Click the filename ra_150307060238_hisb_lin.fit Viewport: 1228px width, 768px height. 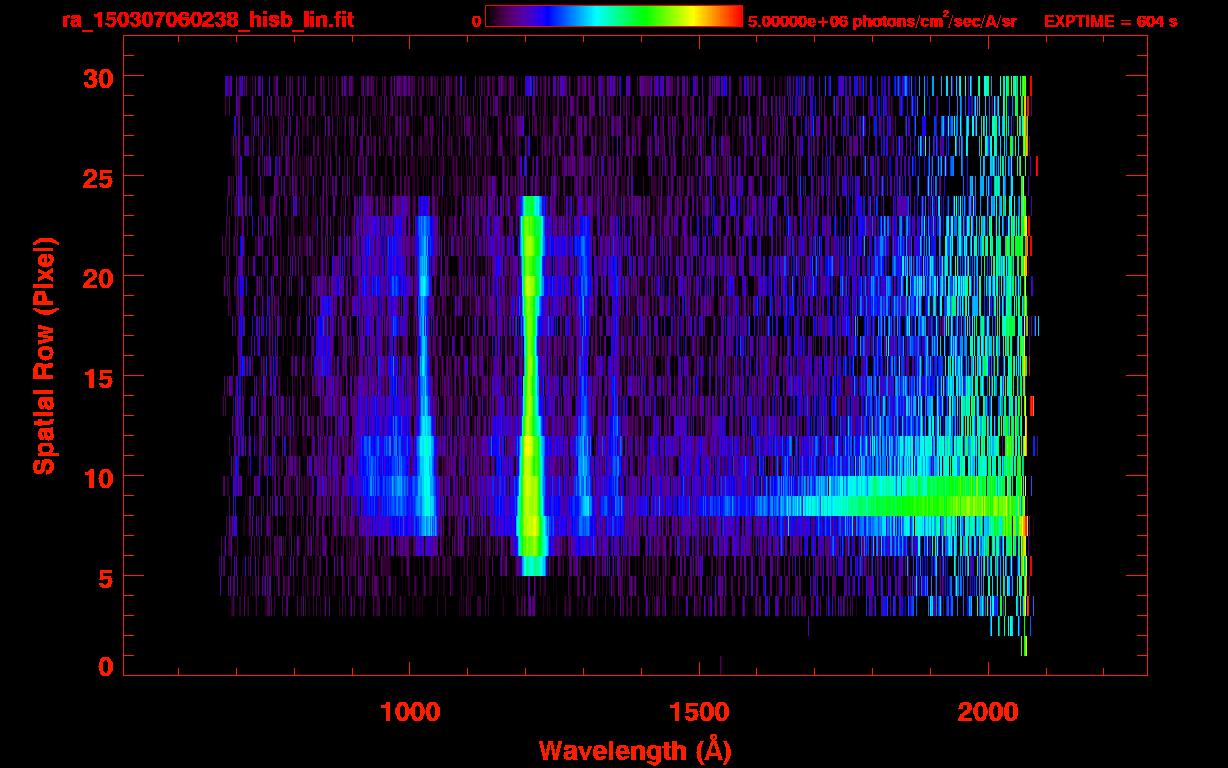[207, 20]
